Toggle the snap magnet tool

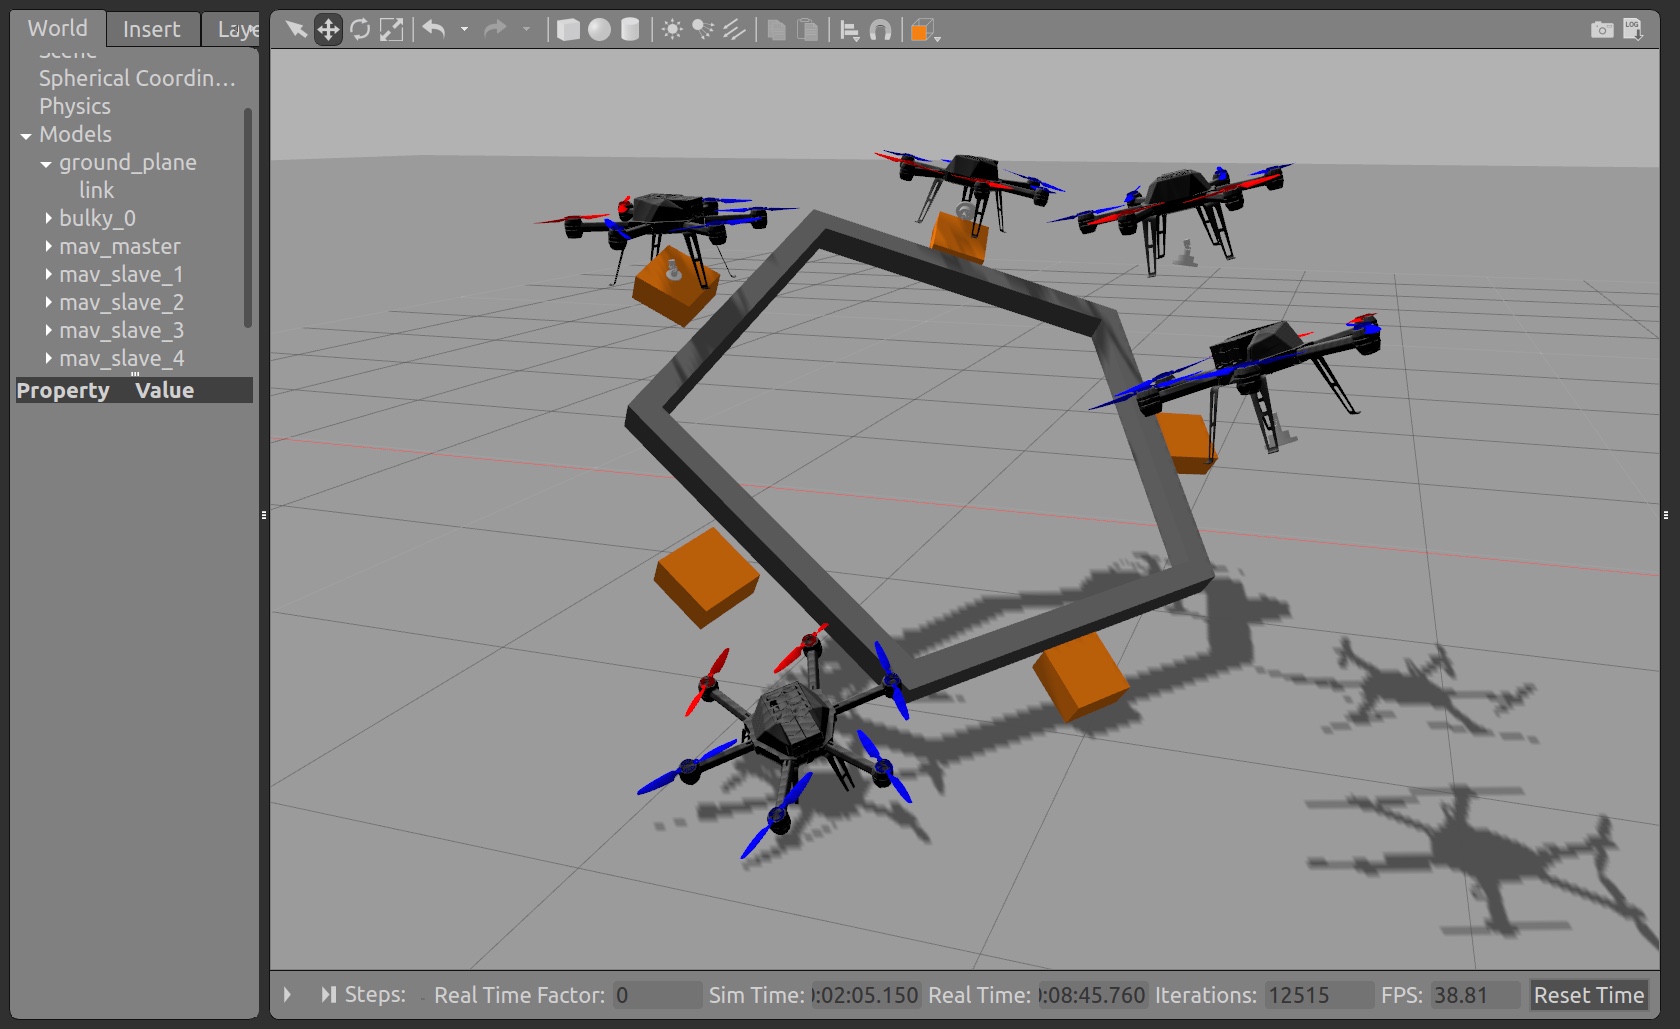point(880,31)
